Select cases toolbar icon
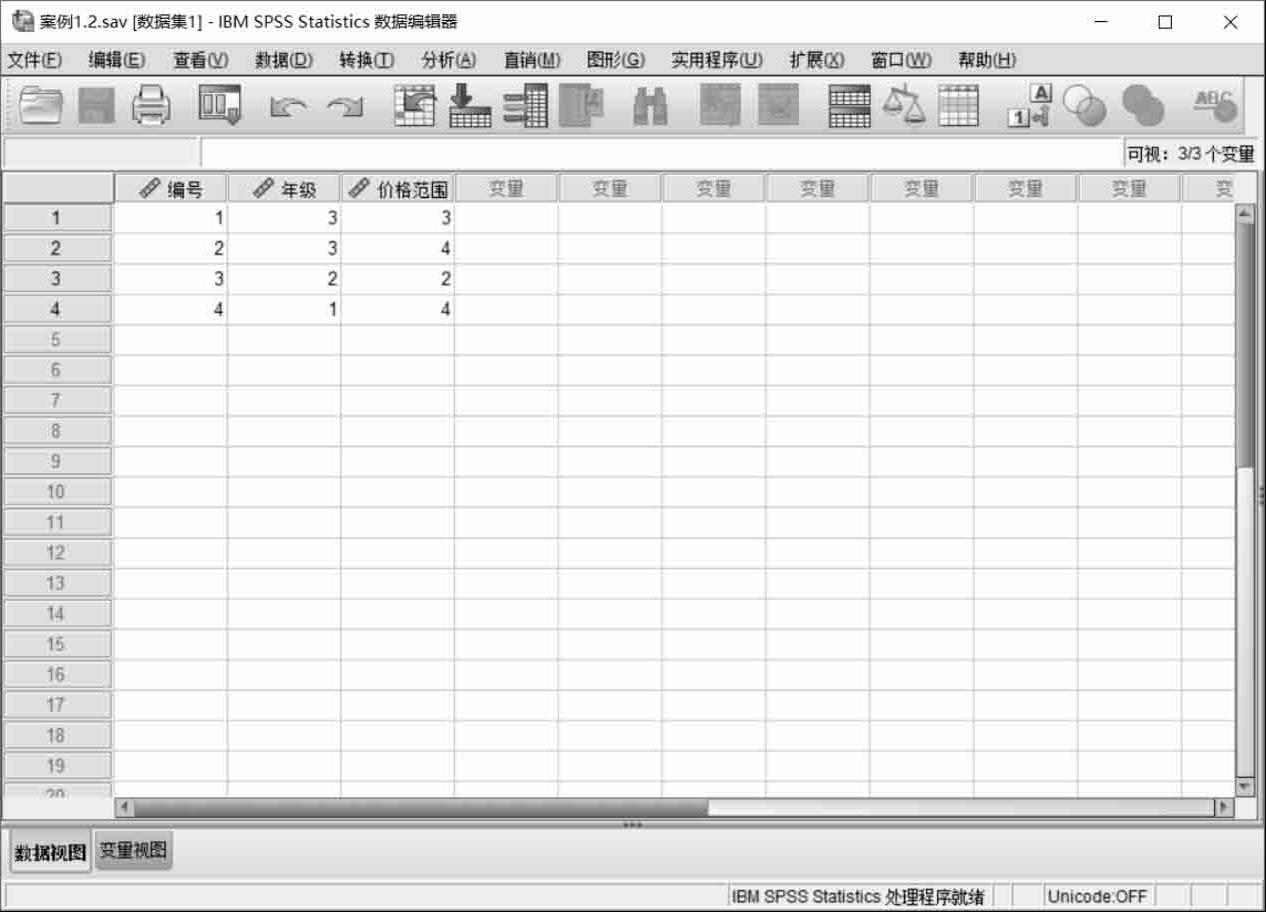The height and width of the screenshot is (912, 1266). point(958,105)
